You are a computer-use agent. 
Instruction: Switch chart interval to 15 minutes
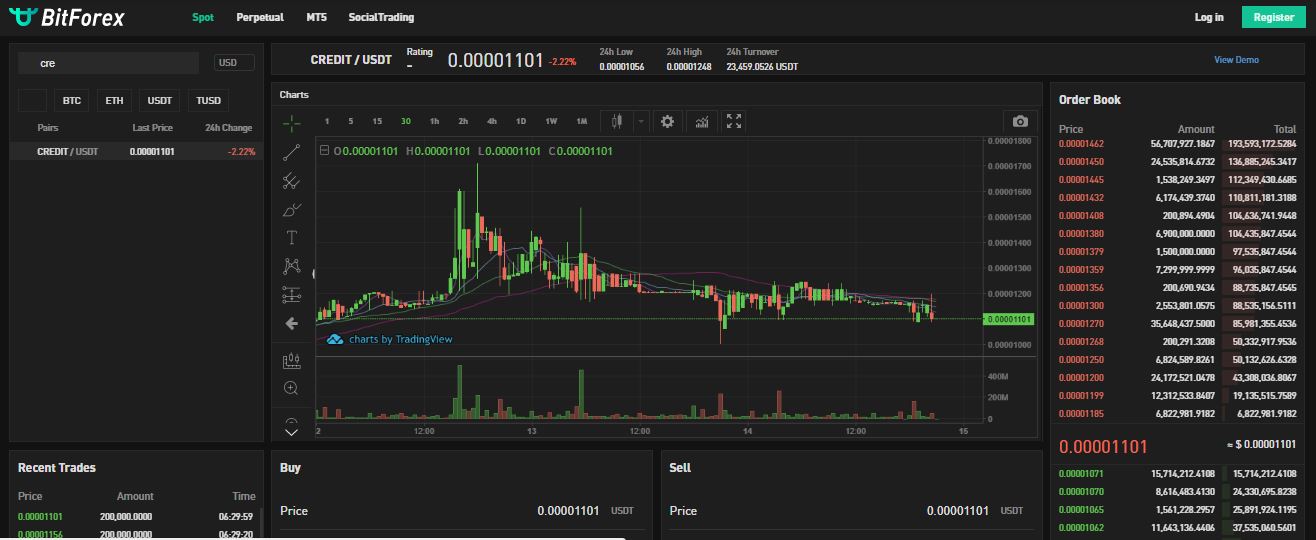pos(377,121)
